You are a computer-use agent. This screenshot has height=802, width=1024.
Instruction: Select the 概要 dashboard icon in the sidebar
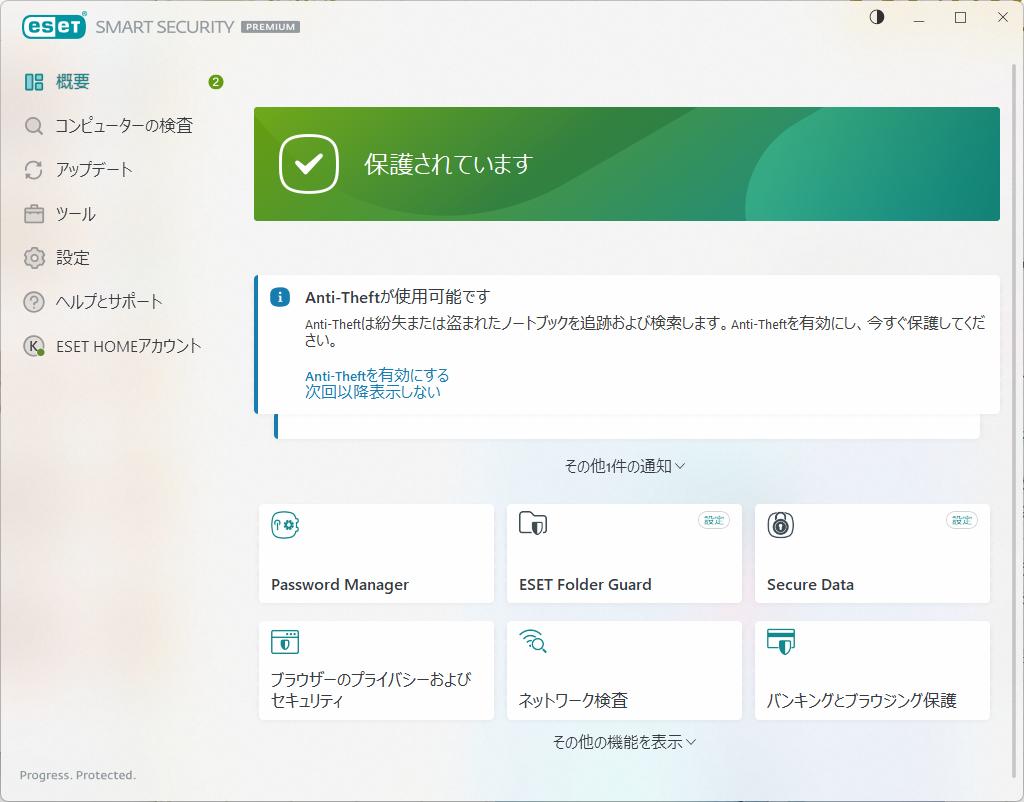34,82
